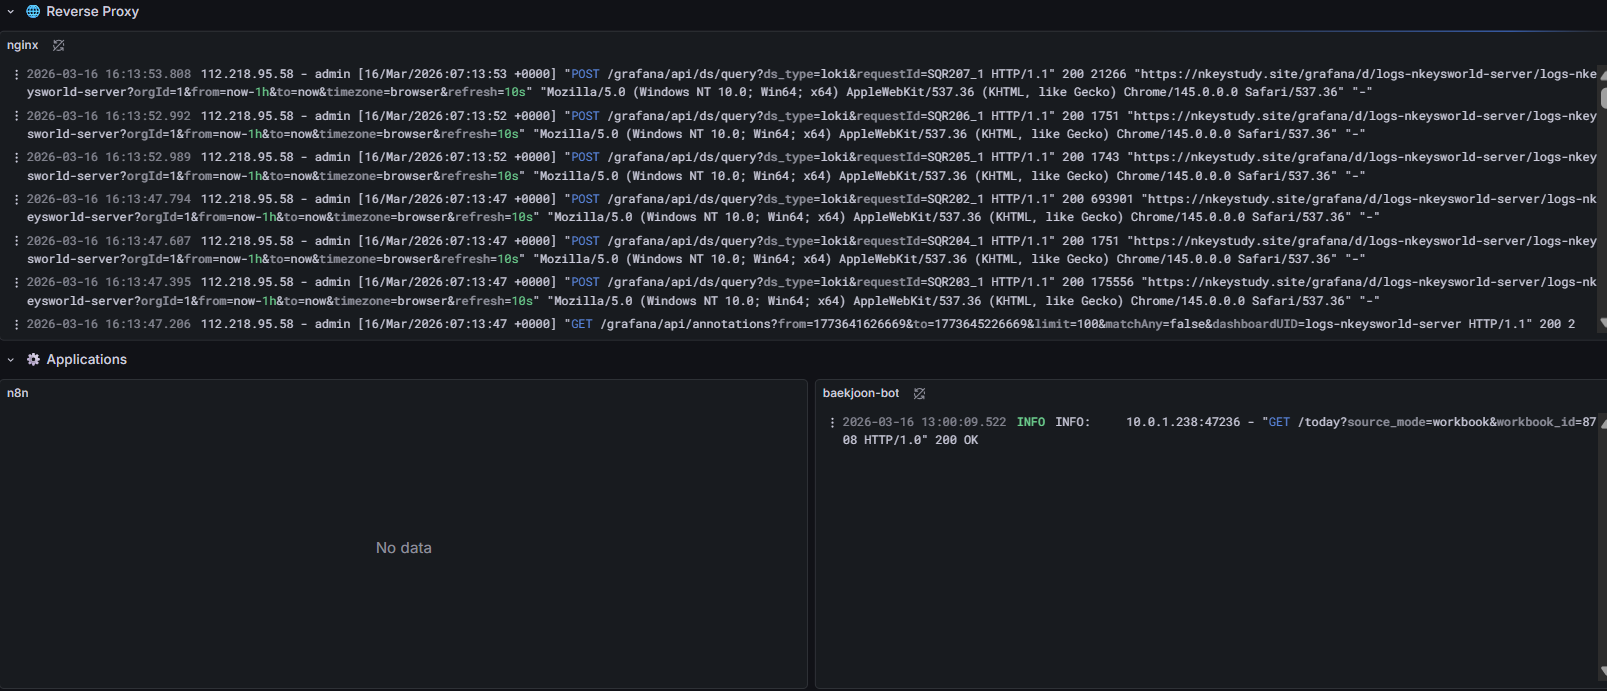
Task: Open the nginx panel title menu
Action: click(x=23, y=46)
